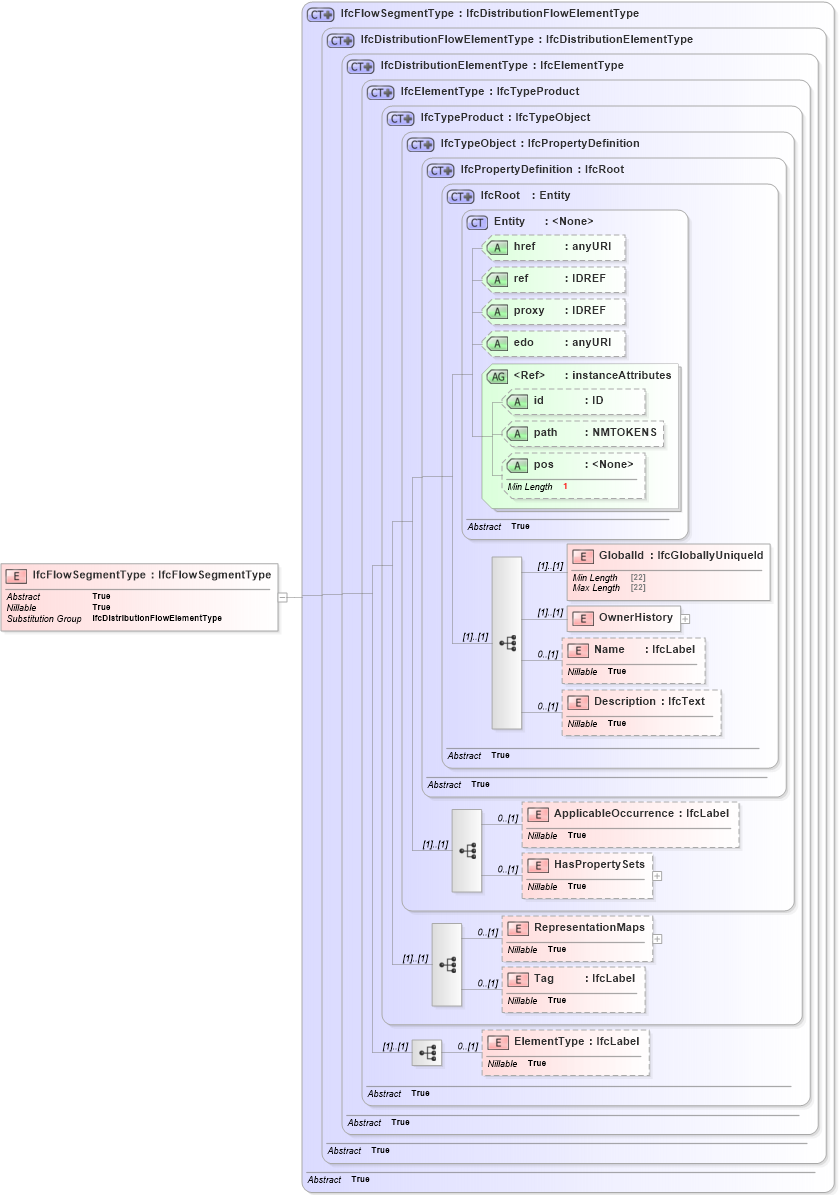
Task: Toggle the Entity type detail view
Action: (476, 222)
